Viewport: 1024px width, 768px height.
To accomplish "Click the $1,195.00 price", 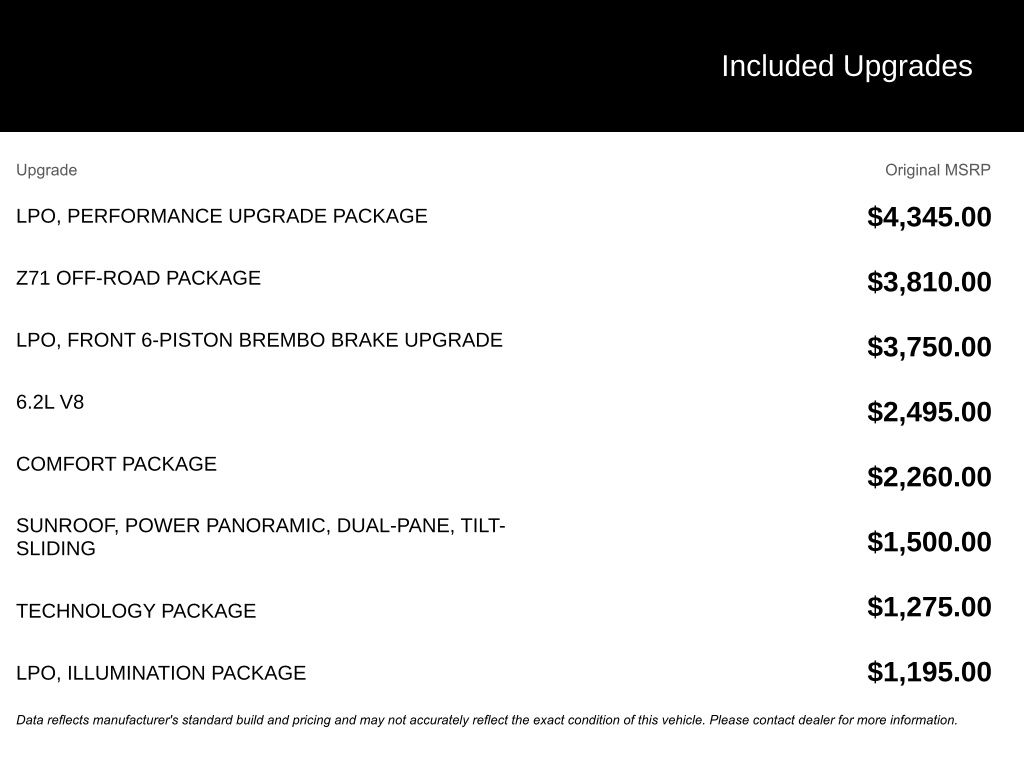I will pos(929,671).
